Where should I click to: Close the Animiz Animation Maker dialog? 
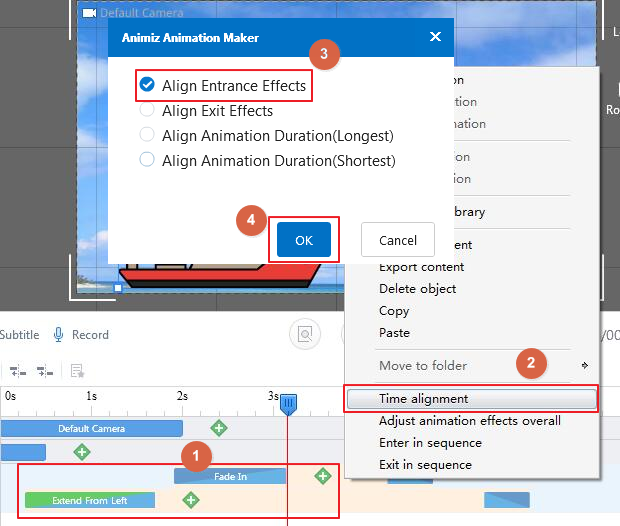[435, 37]
